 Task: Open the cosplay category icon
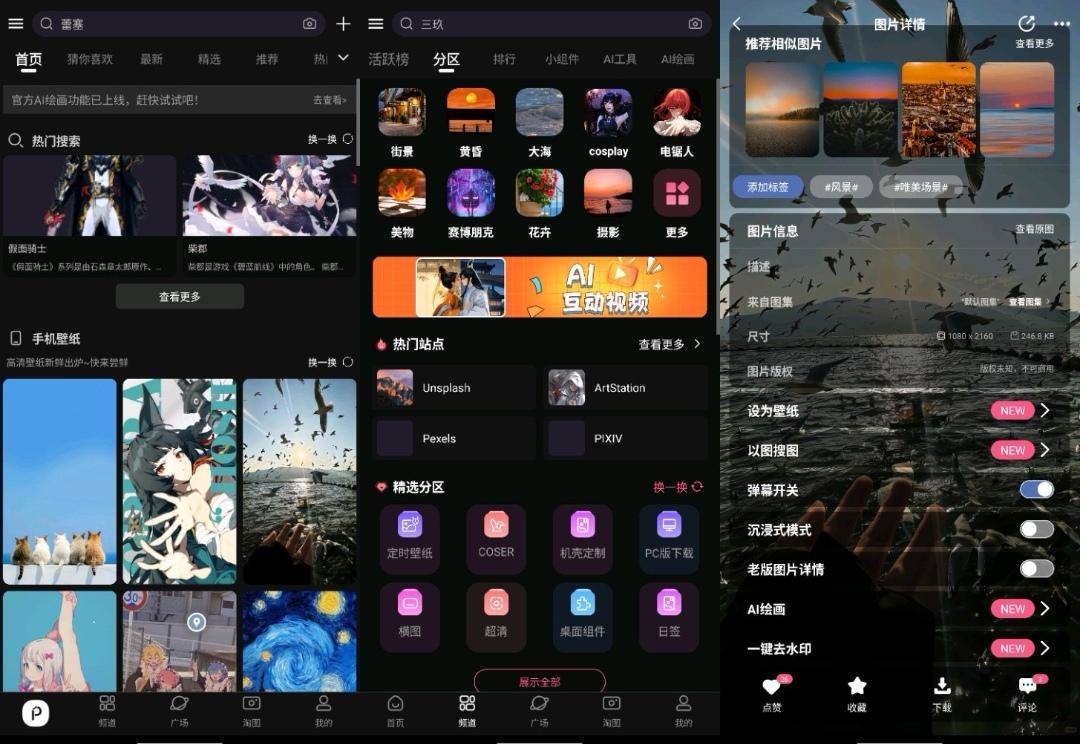[608, 112]
